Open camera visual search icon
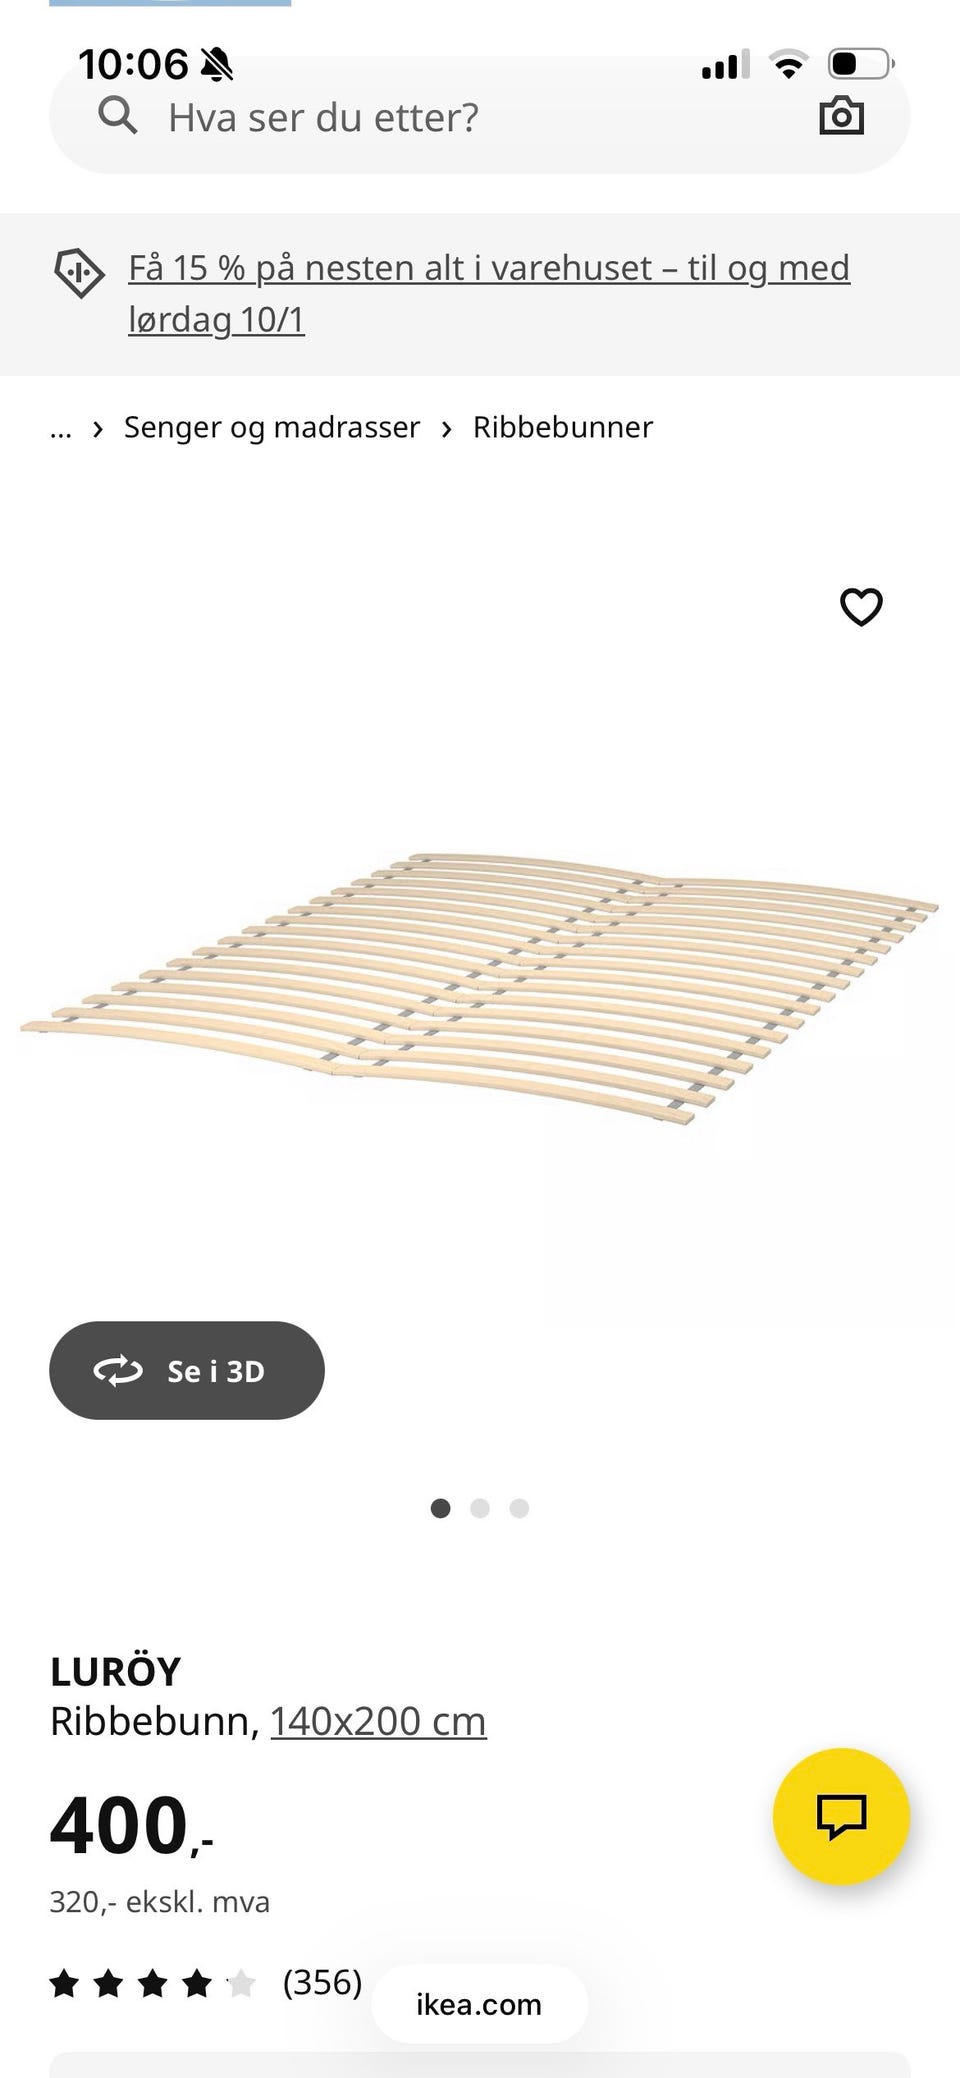This screenshot has width=960, height=2078. coord(841,116)
